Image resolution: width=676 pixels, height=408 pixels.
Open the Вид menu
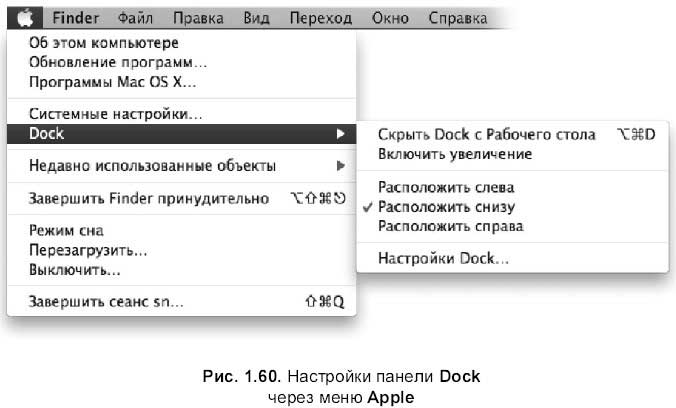[257, 18]
